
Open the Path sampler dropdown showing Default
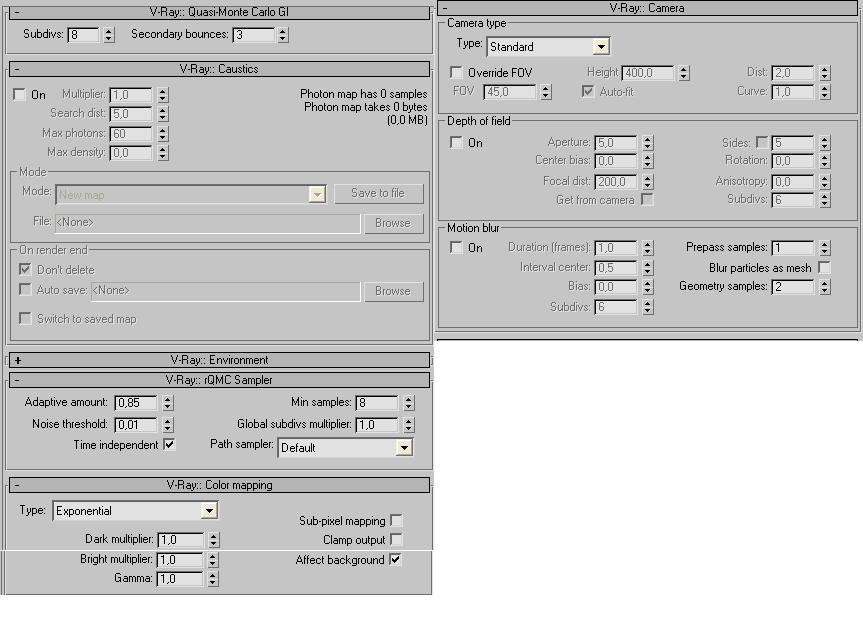coord(345,448)
